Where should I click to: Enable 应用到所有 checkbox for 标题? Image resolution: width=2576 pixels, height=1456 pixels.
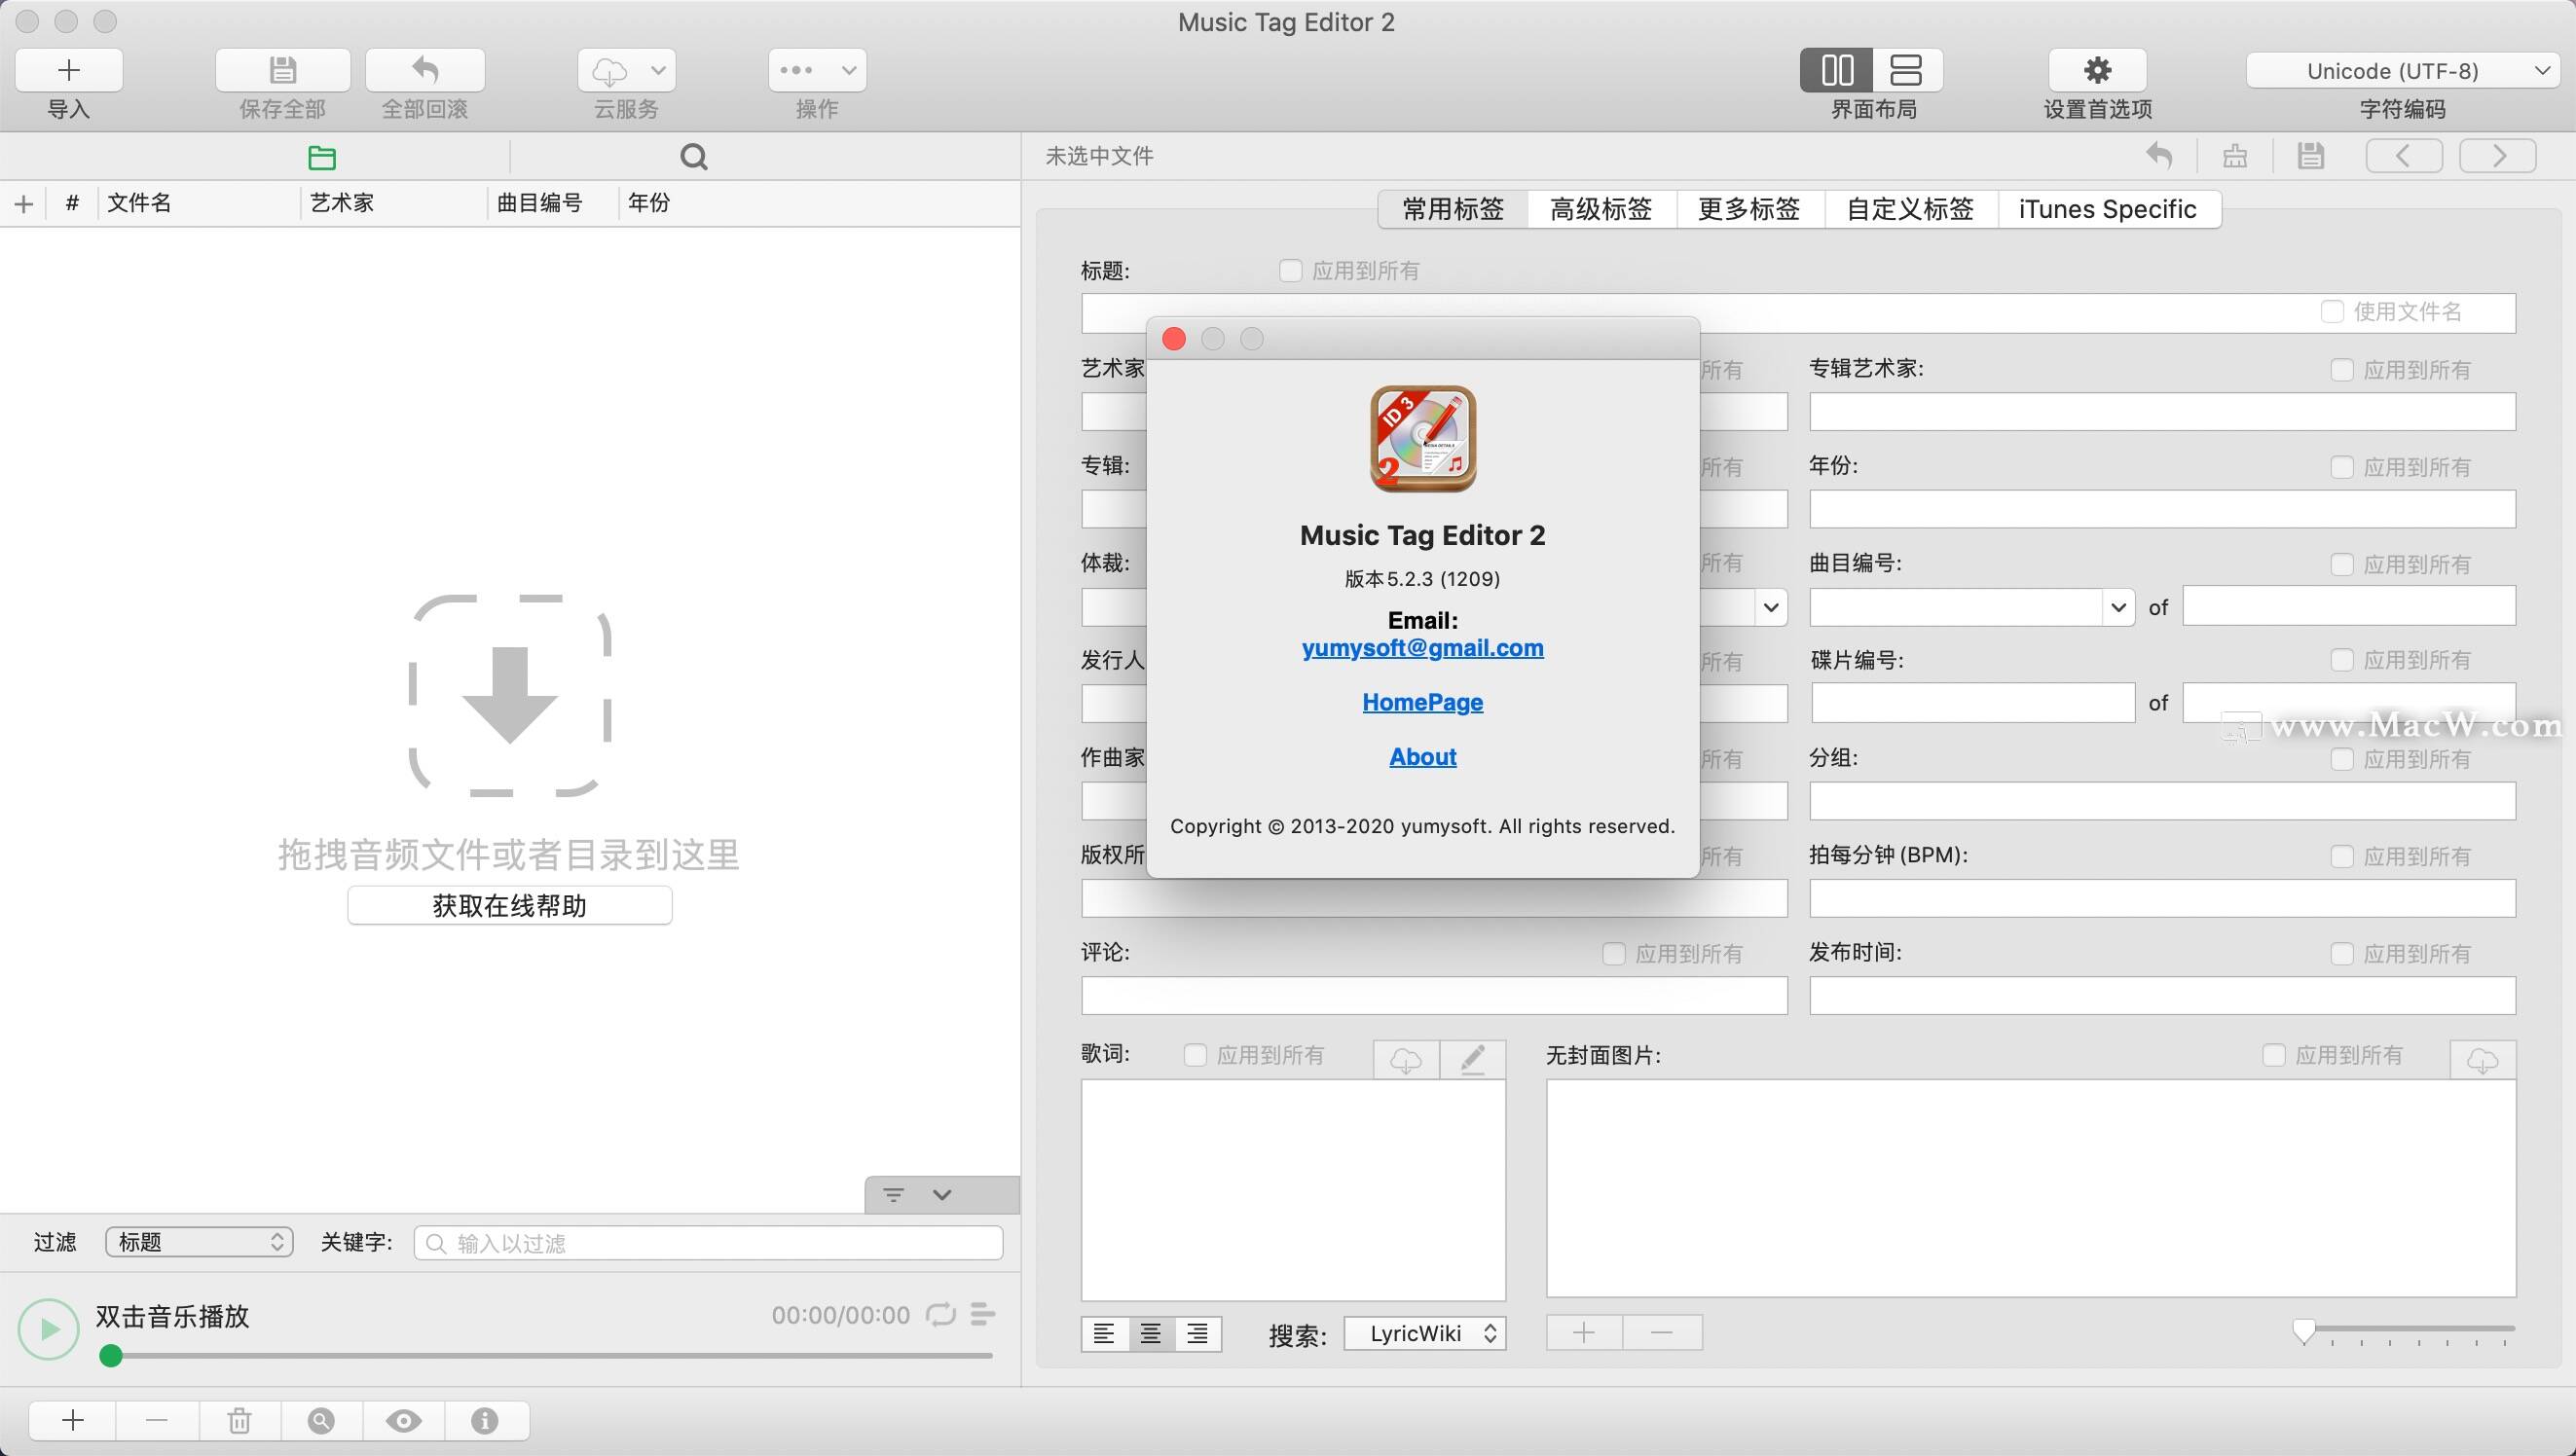(1291, 271)
